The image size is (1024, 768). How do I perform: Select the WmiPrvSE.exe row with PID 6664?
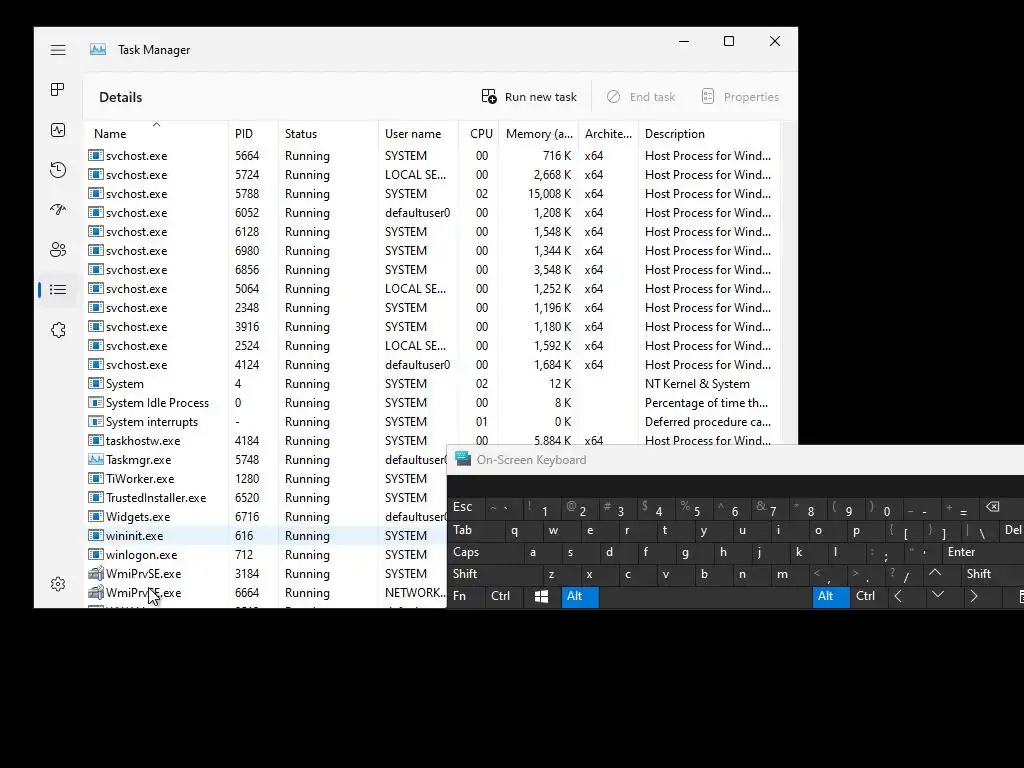265,593
